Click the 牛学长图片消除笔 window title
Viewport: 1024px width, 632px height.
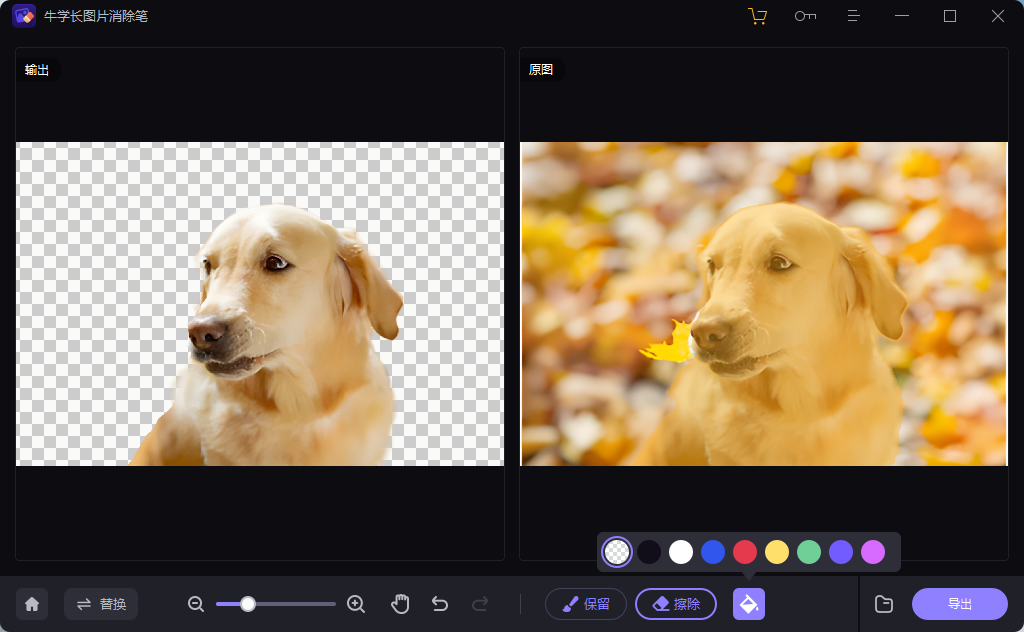tap(96, 16)
